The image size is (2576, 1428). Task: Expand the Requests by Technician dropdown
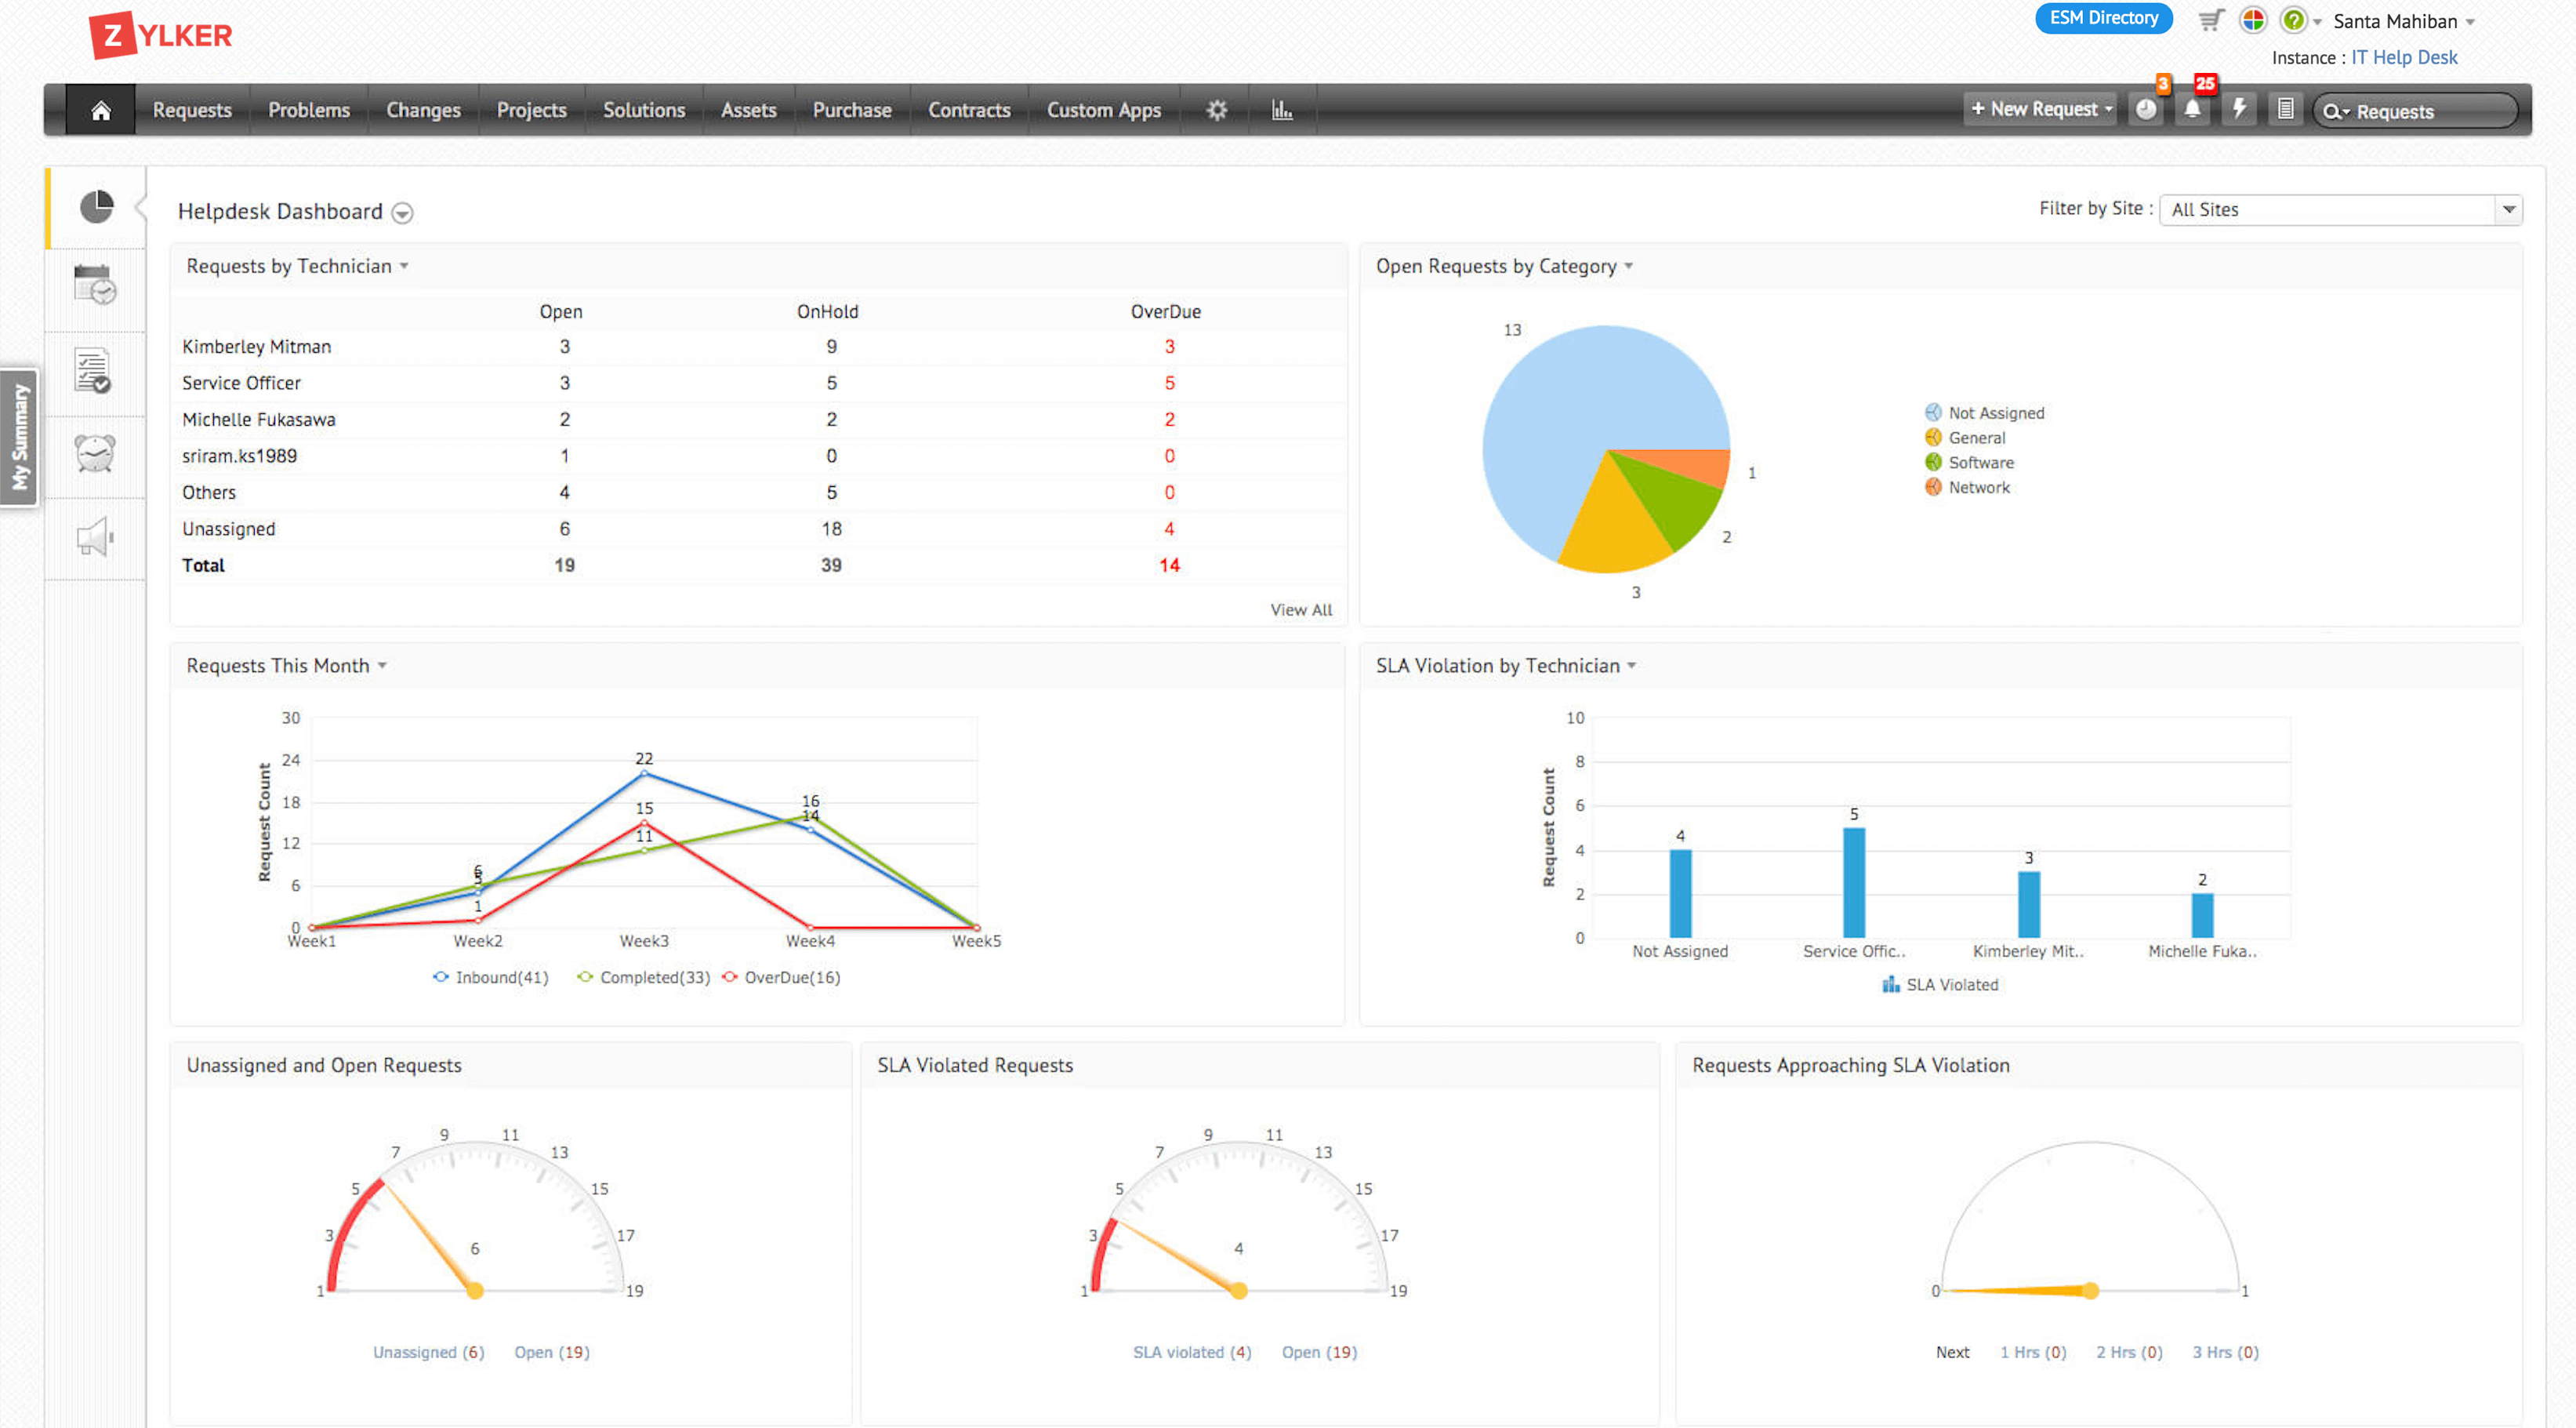405,266
